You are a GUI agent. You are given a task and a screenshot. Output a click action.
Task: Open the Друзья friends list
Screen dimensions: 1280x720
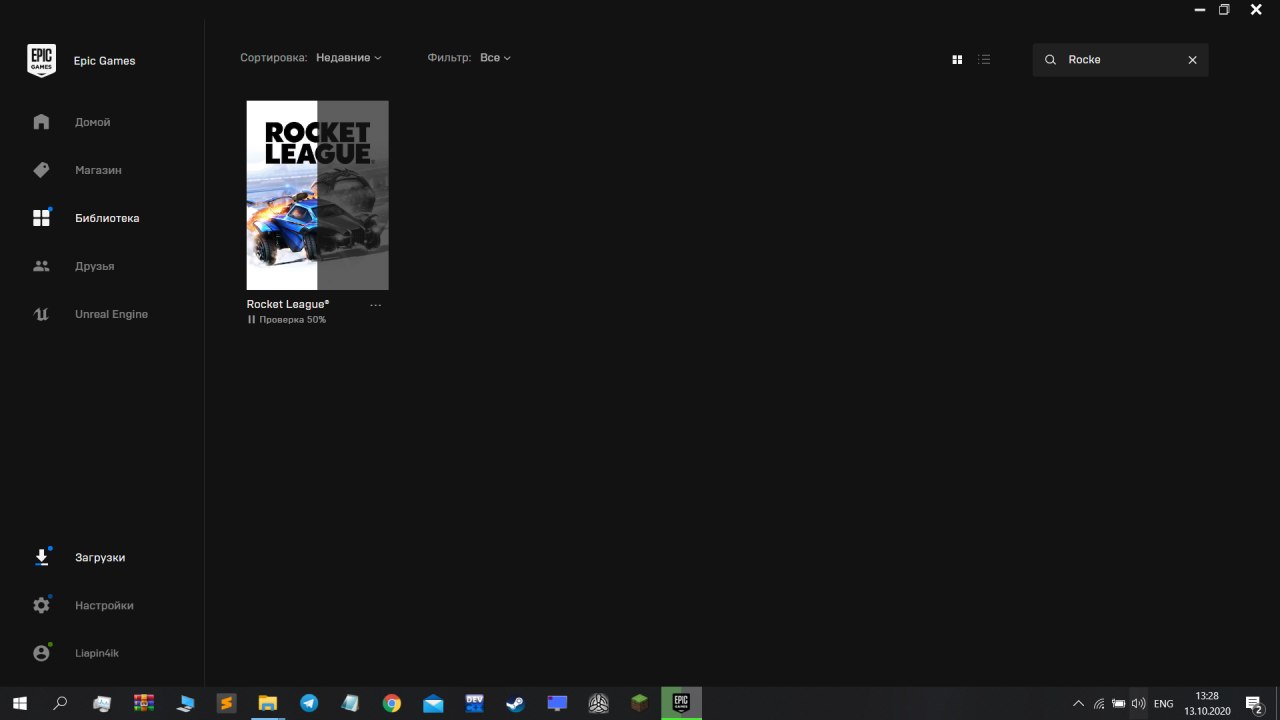tap(94, 266)
